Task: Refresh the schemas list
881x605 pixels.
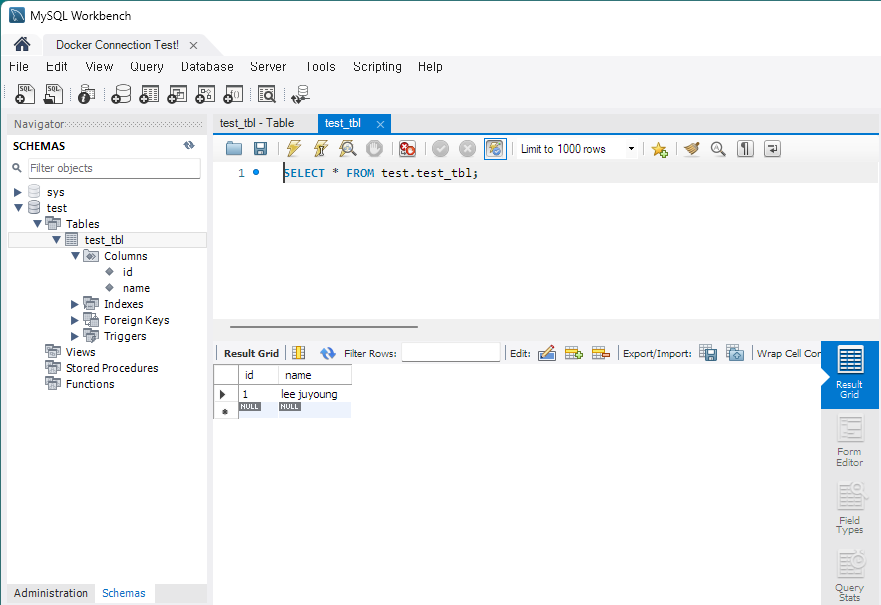Action: 189,145
